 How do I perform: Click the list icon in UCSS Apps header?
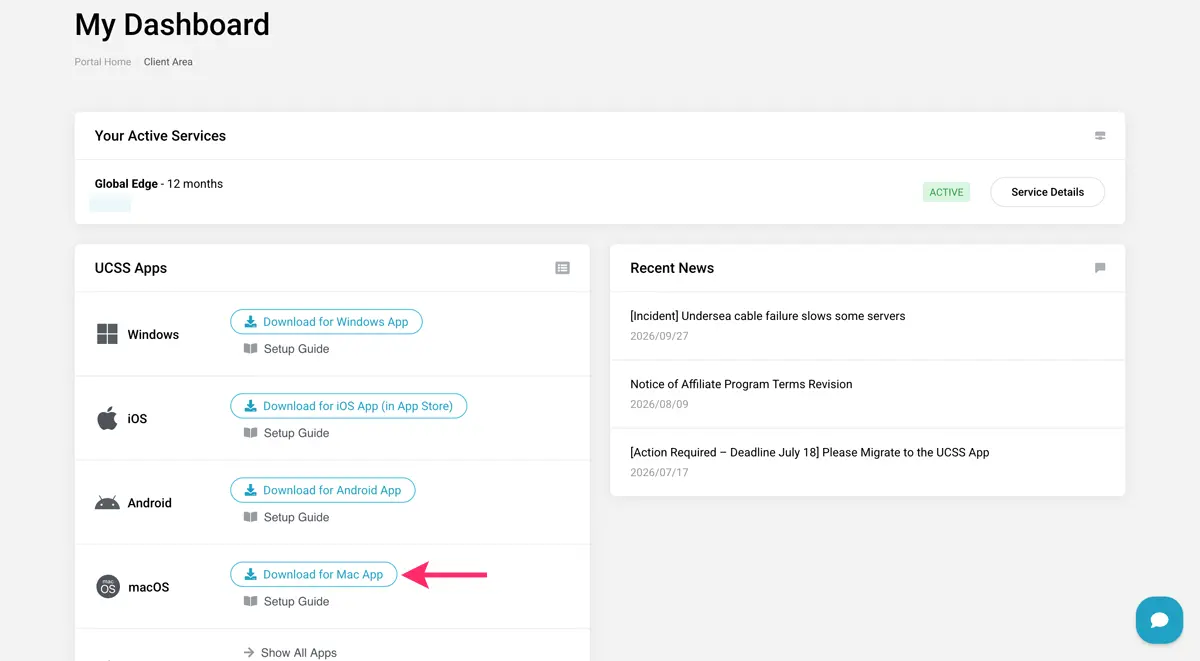(563, 268)
